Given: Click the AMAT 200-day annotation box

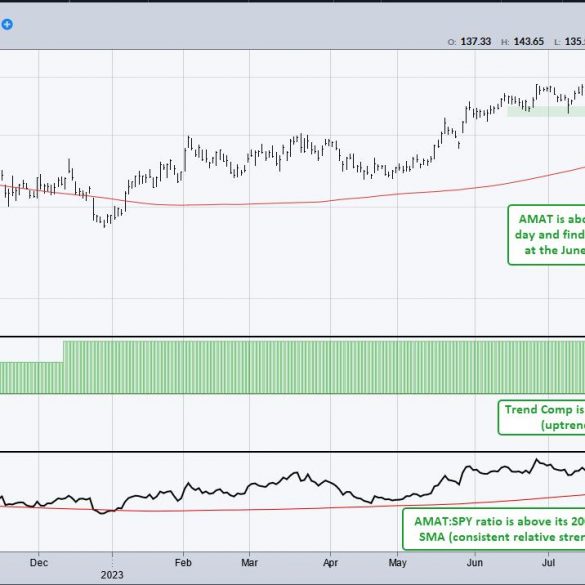Looking at the screenshot, I should pos(546,235).
